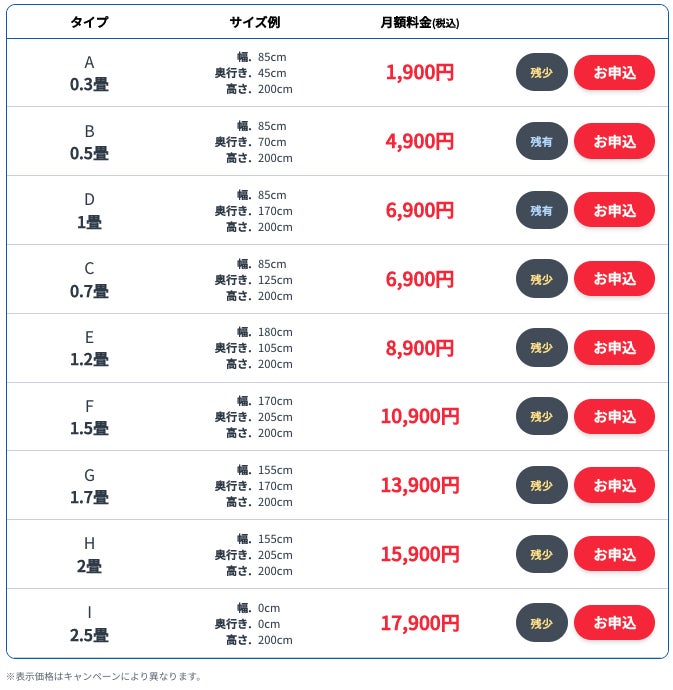This screenshot has height=690, width=673.
Task: Click the 残有 badge on type B row
Action: 541,141
